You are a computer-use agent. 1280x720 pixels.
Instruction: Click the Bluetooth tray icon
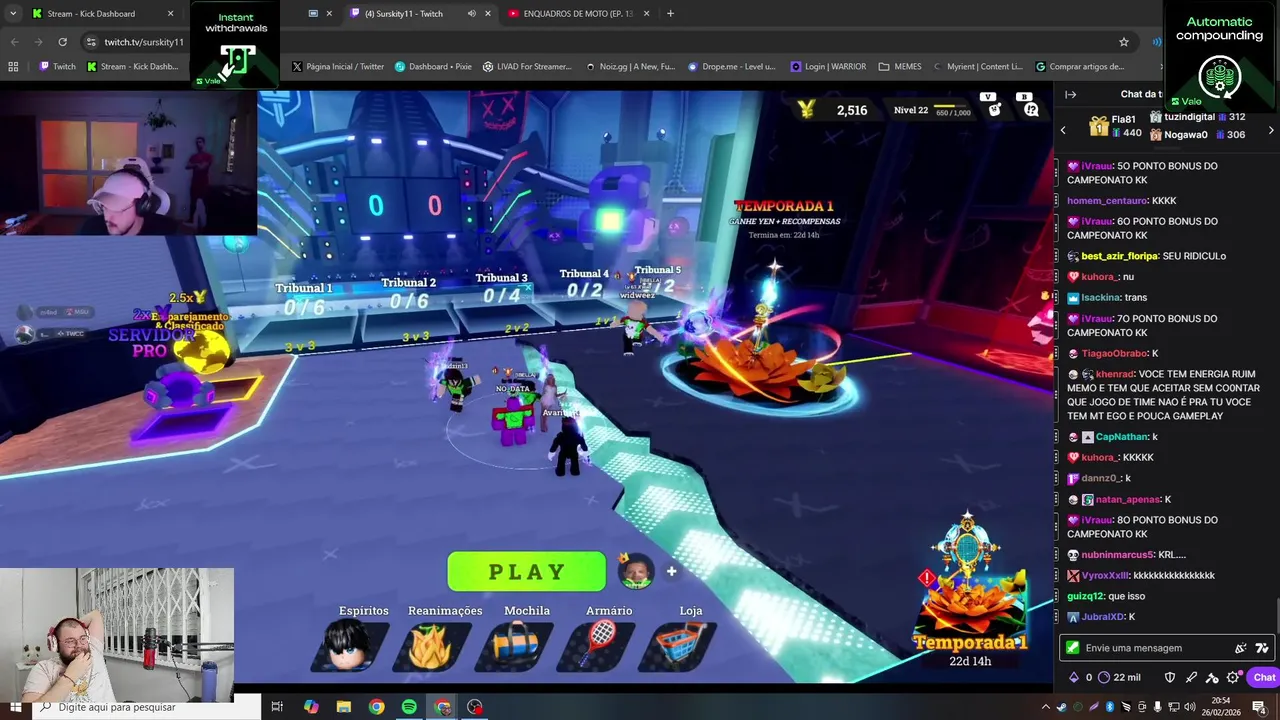[1110, 707]
